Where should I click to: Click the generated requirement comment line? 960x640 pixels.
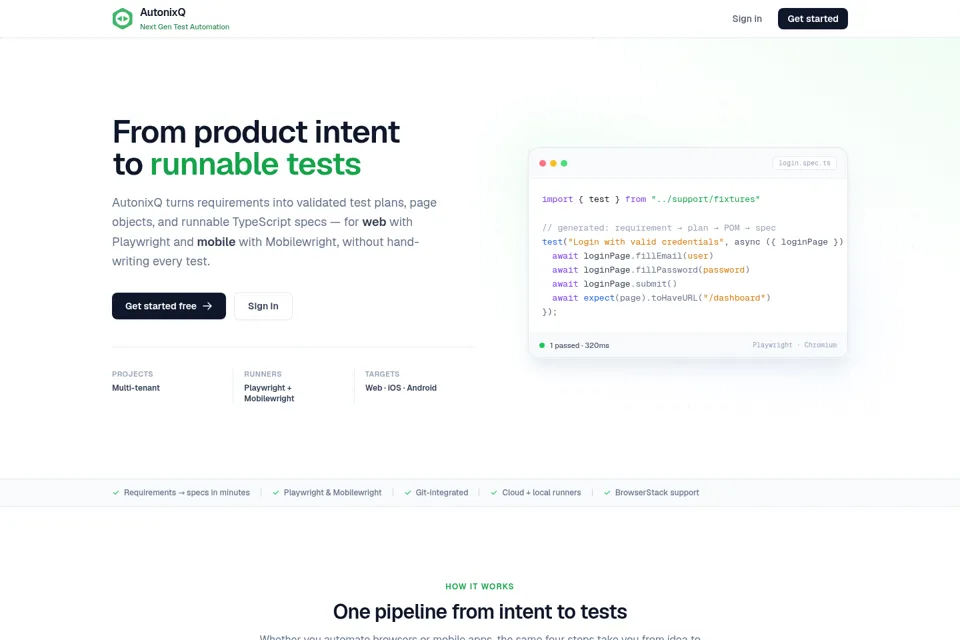659,228
